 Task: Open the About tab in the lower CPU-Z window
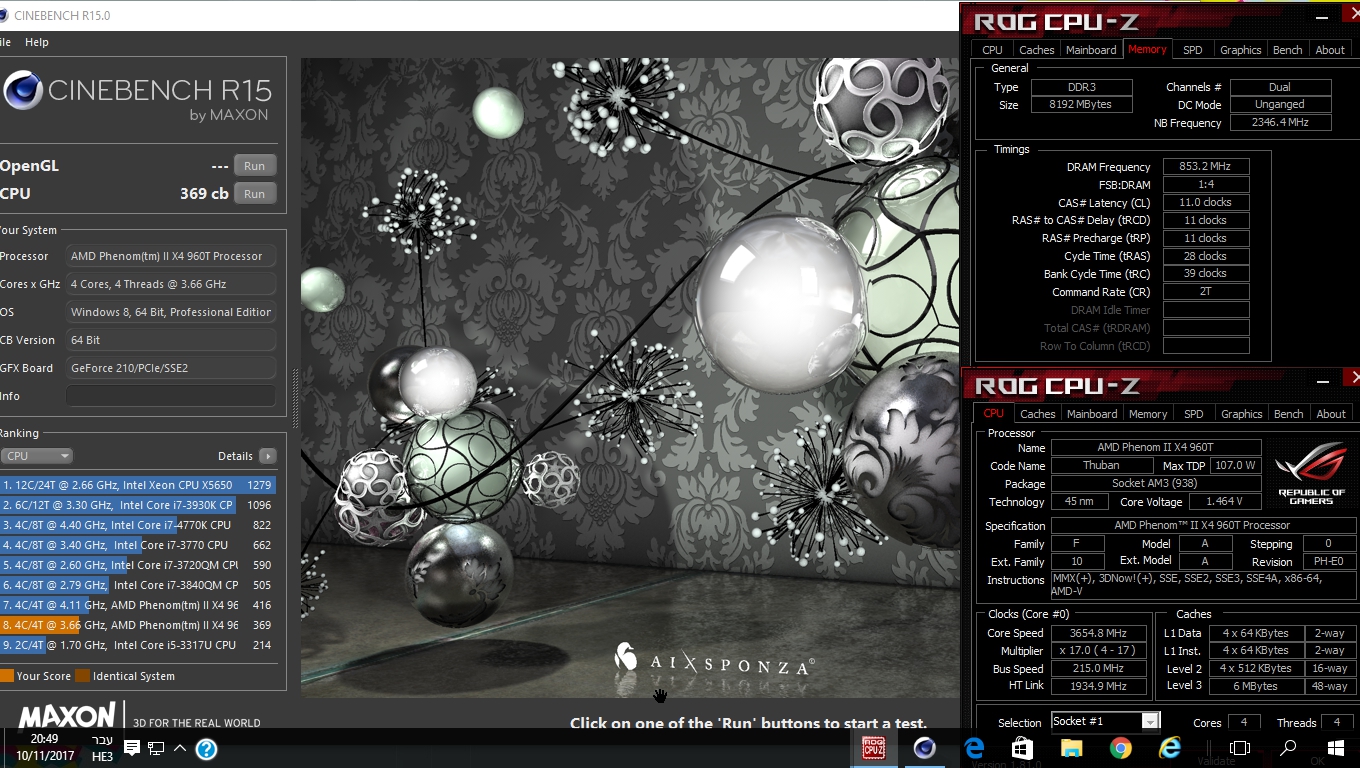tap(1331, 414)
